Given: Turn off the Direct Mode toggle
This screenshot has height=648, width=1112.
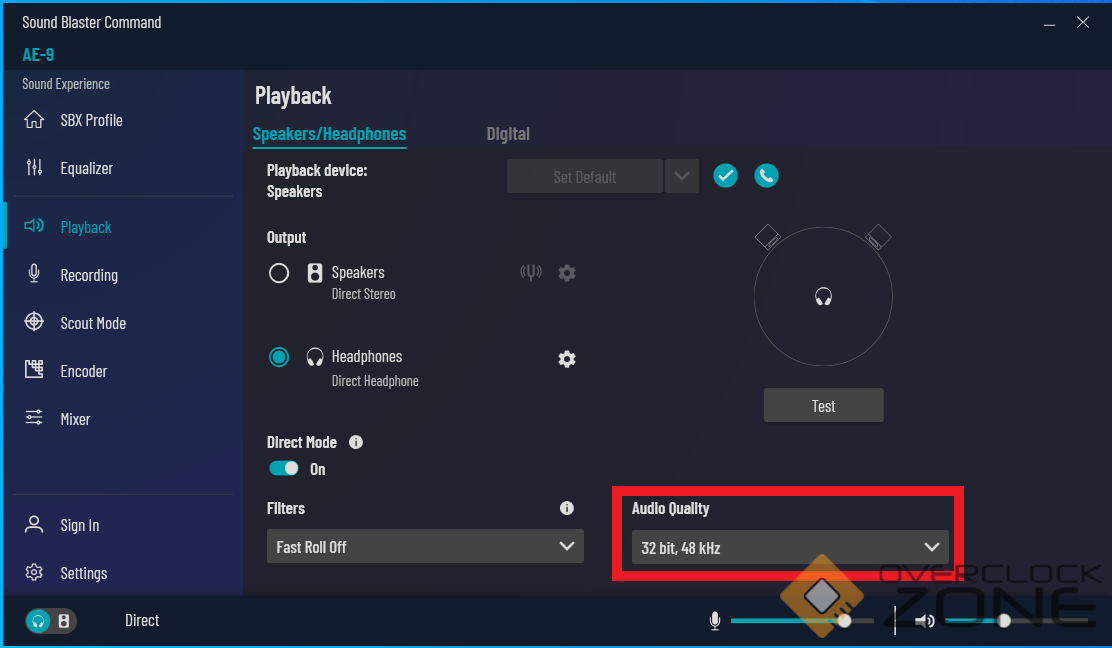Looking at the screenshot, I should (284, 468).
